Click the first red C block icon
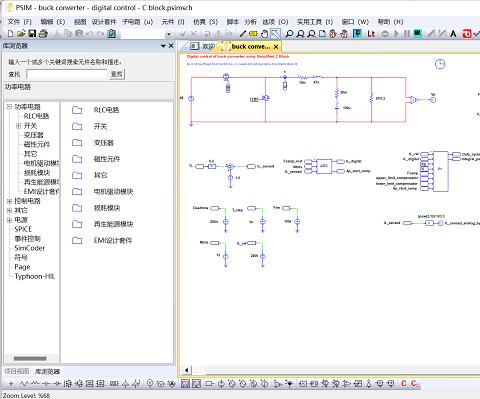 click(404, 384)
